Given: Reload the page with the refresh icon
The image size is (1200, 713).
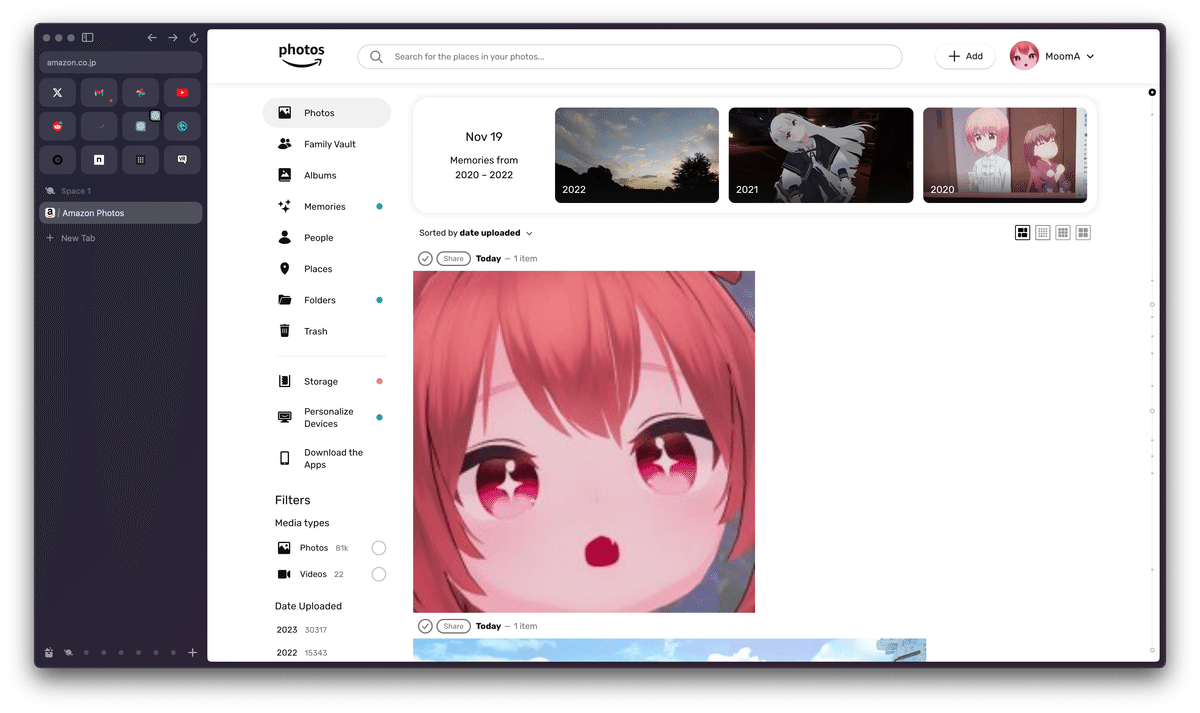Looking at the screenshot, I should click(193, 38).
